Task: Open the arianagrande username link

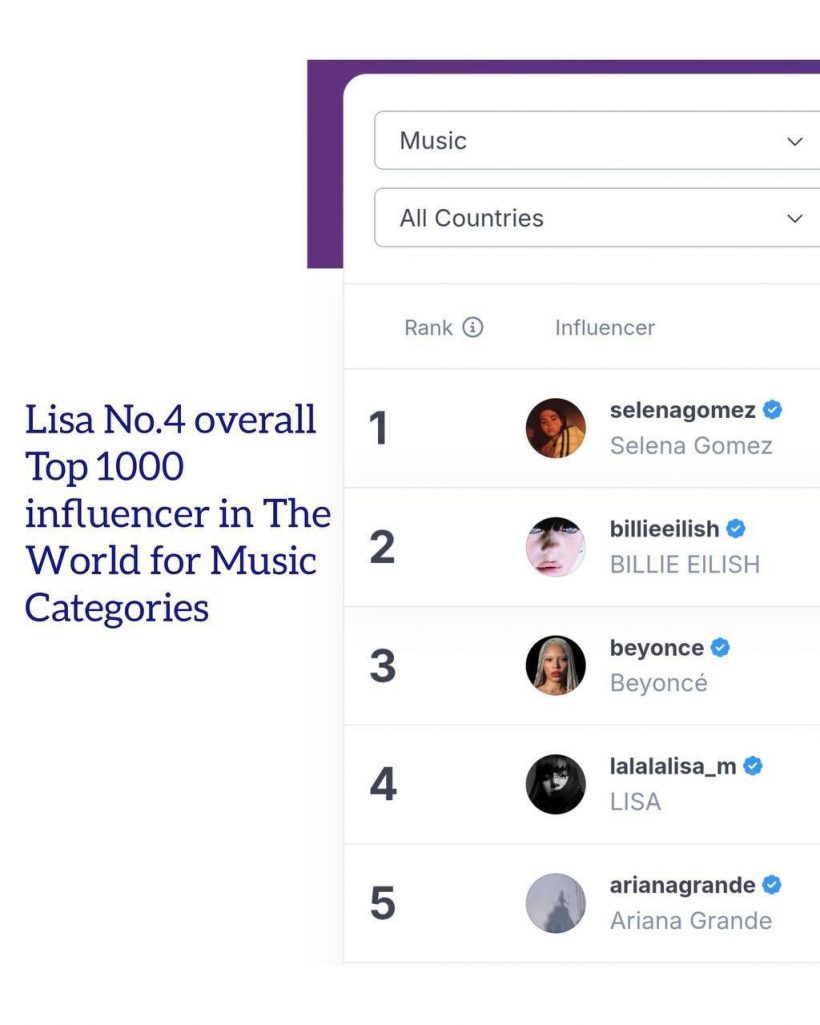Action: [683, 885]
